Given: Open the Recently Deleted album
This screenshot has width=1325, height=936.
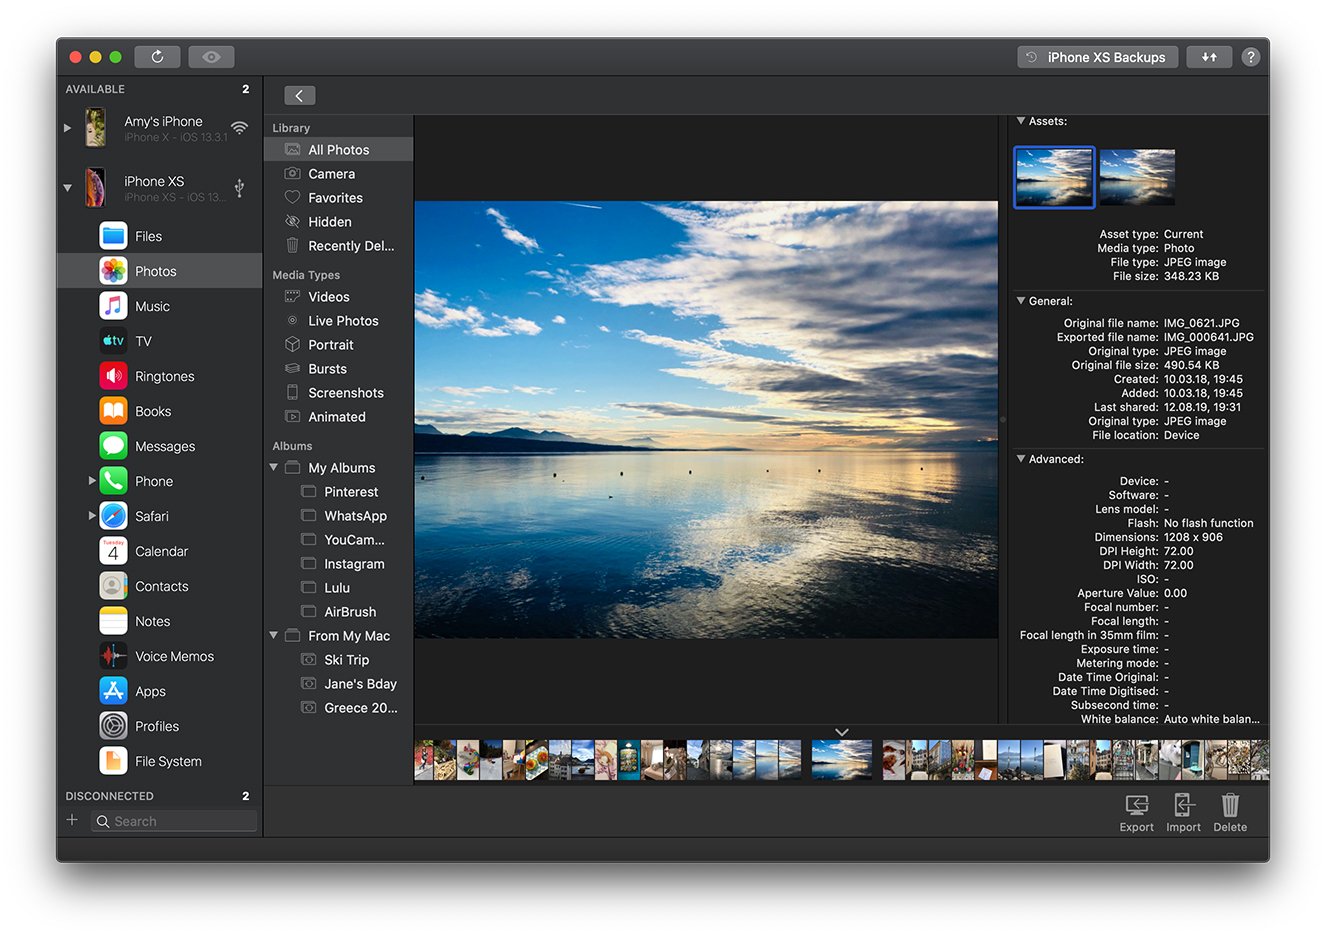Looking at the screenshot, I should (x=349, y=245).
